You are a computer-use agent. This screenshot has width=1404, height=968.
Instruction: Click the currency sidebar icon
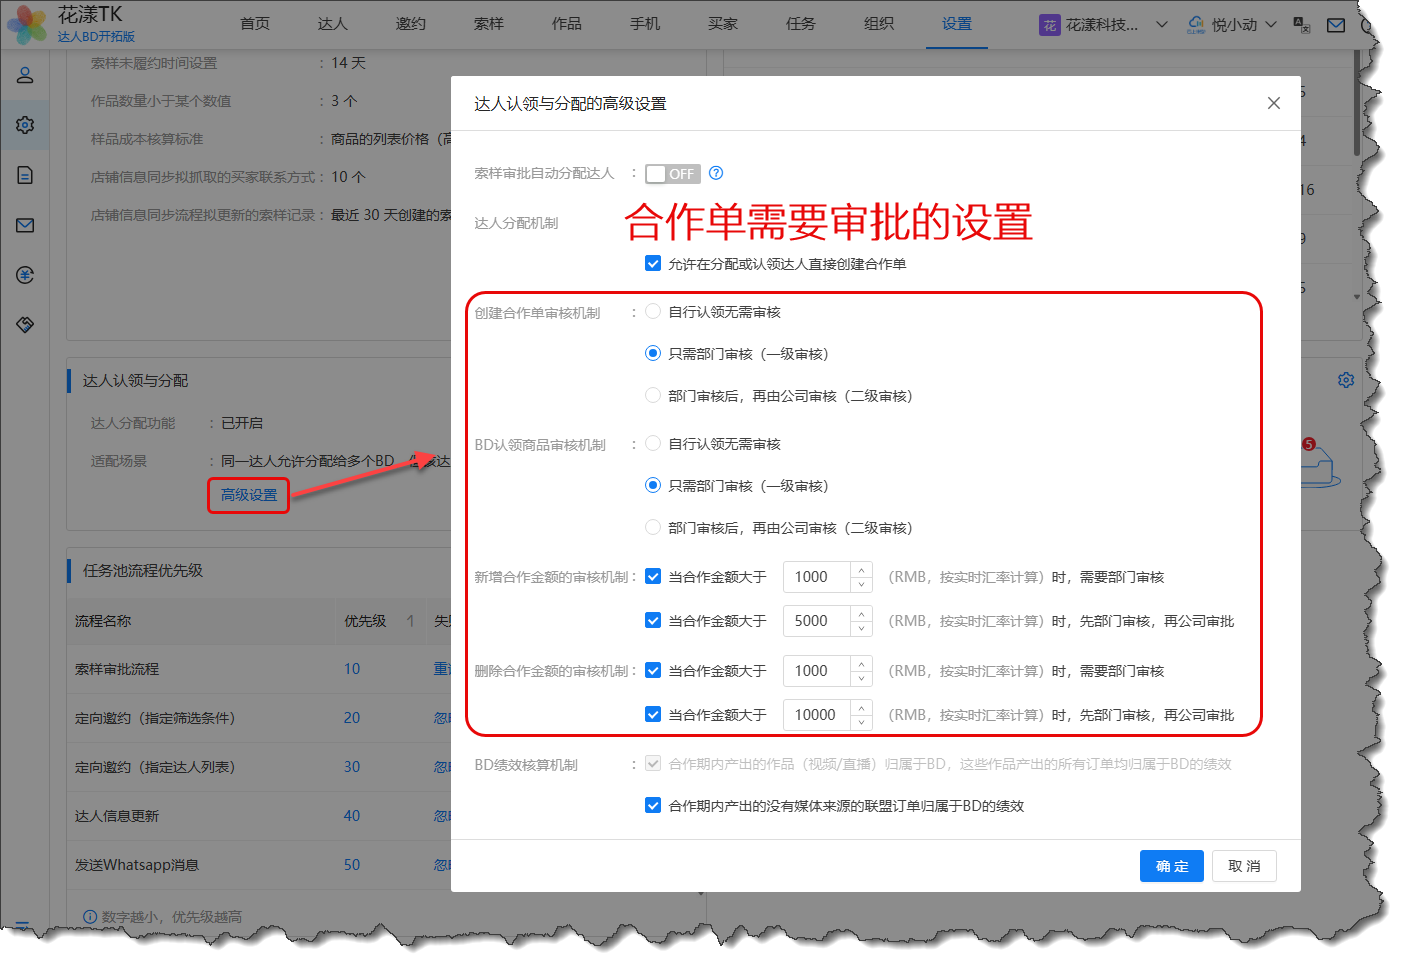coord(25,275)
